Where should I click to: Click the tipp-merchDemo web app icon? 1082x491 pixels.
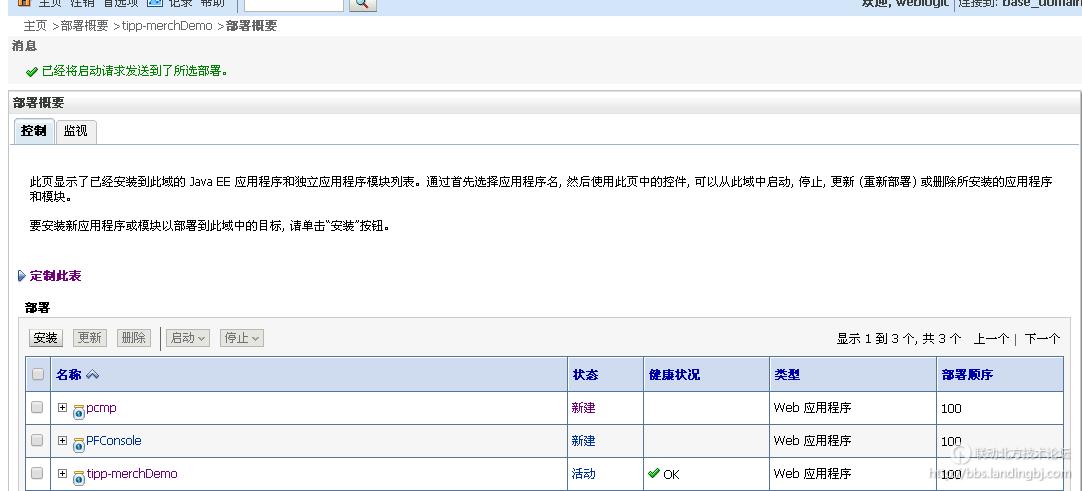(79, 477)
